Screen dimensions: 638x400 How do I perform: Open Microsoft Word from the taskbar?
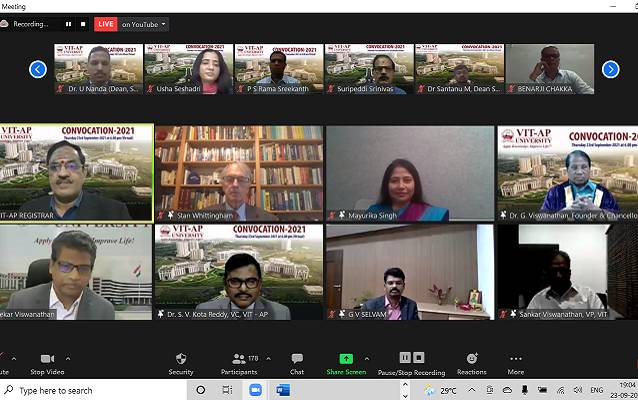coord(282,390)
